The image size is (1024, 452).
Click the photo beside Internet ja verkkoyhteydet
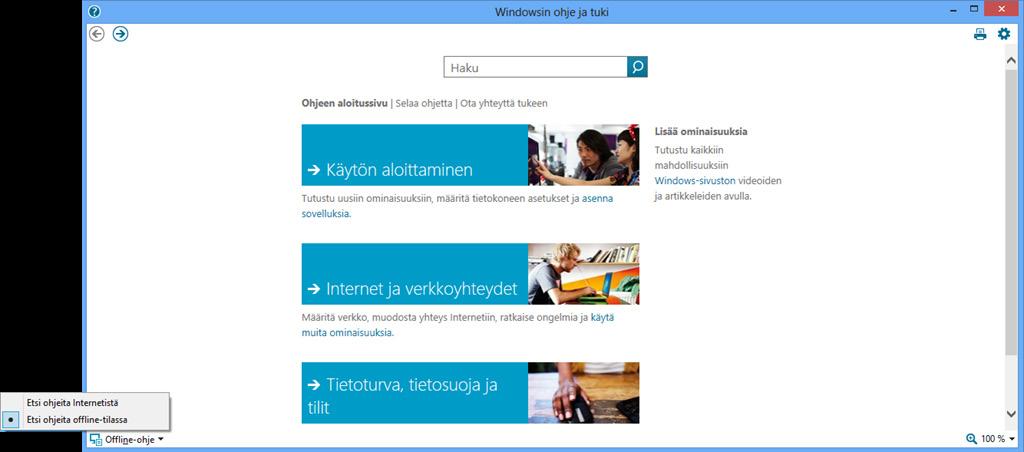(584, 274)
